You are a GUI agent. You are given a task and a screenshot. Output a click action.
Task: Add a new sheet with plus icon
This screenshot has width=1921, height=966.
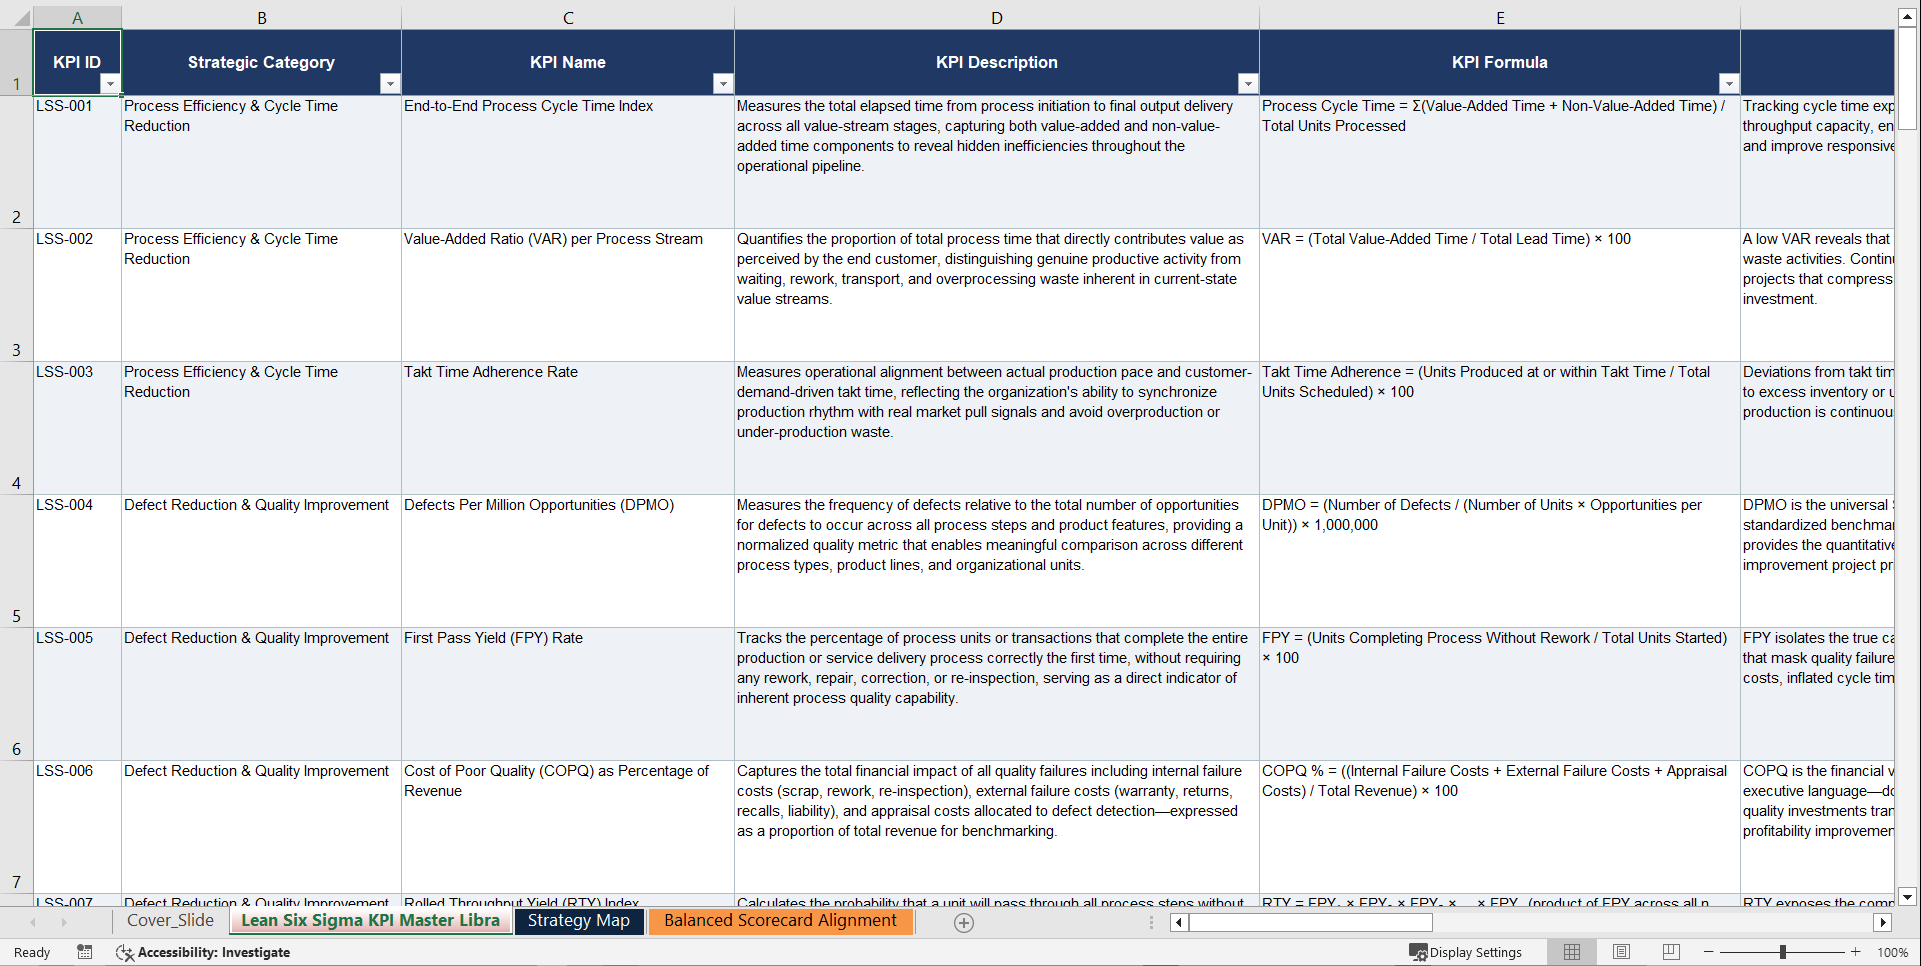click(x=964, y=923)
